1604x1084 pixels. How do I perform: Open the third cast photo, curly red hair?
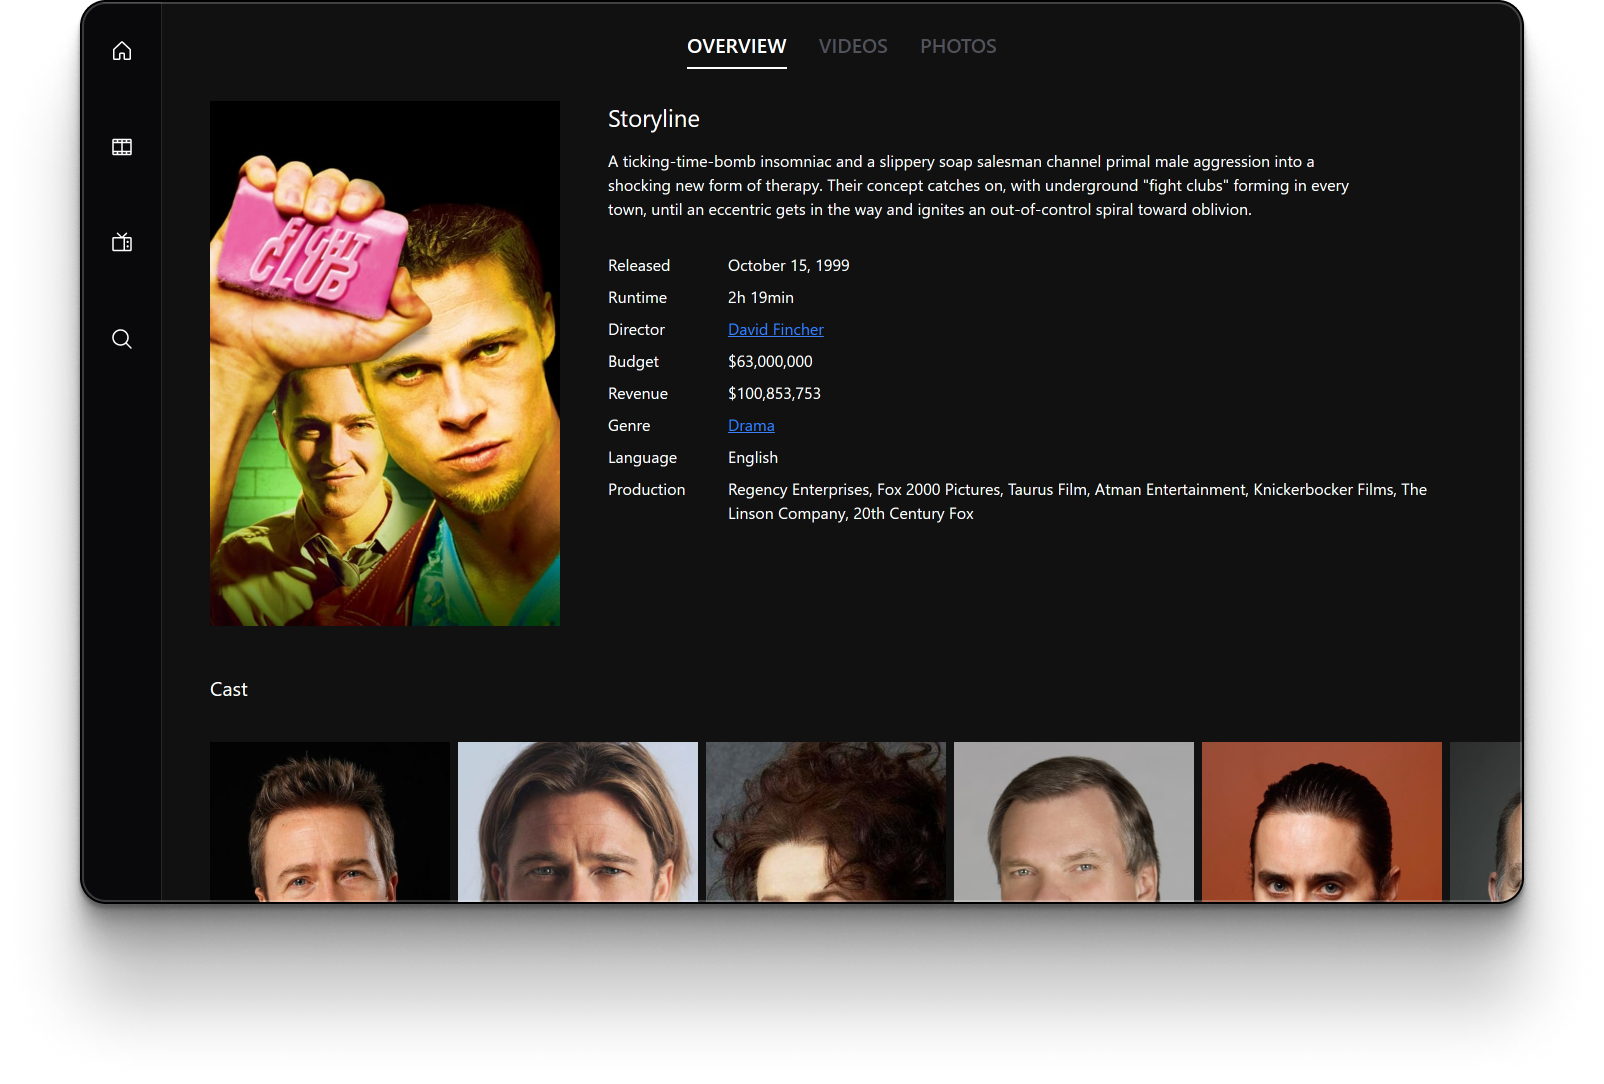pyautogui.click(x=826, y=822)
